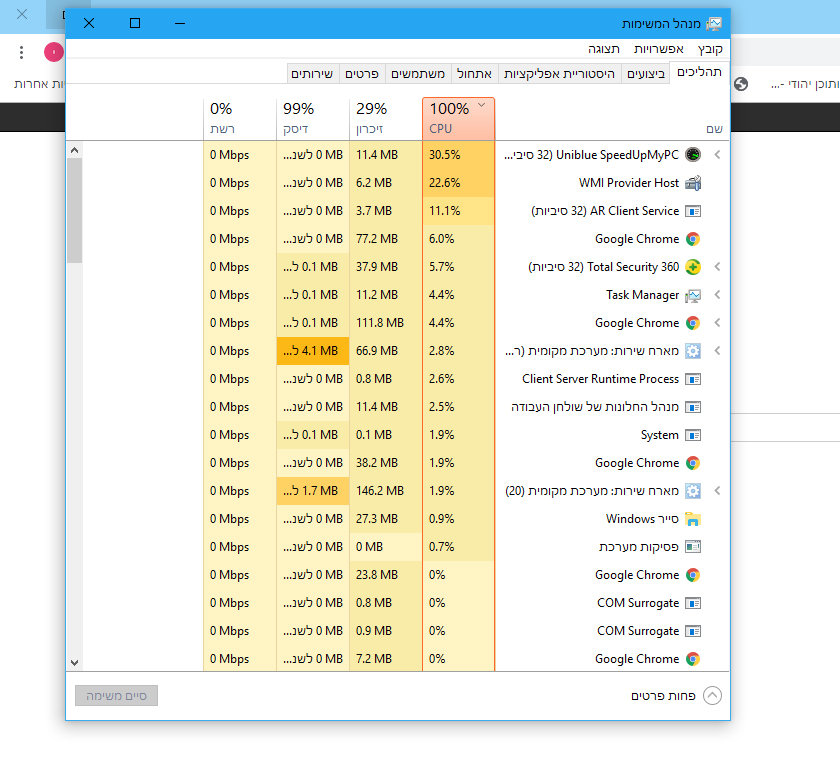Select the COM Surrogate icon with 0.8 MB
Viewport: 840px width, 776px height.
pyautogui.click(x=693, y=603)
